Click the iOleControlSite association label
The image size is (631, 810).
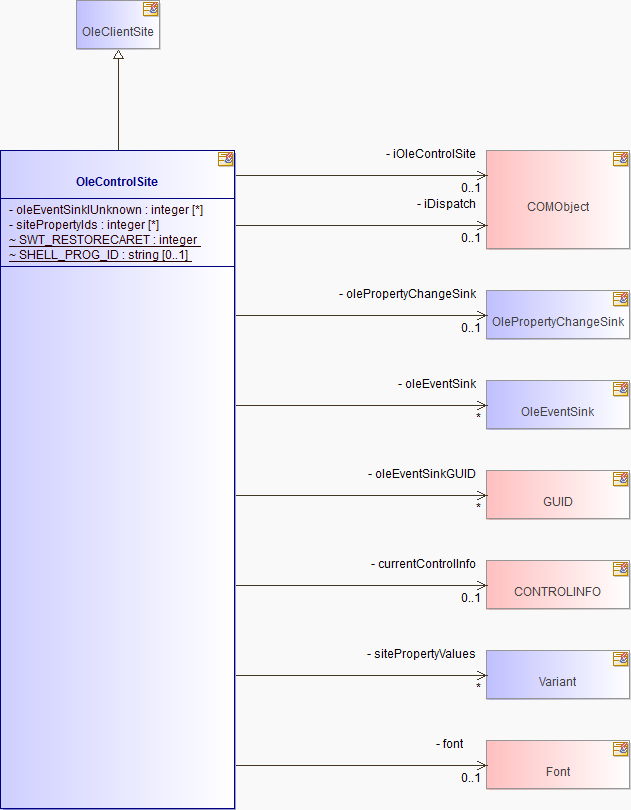[431, 154]
